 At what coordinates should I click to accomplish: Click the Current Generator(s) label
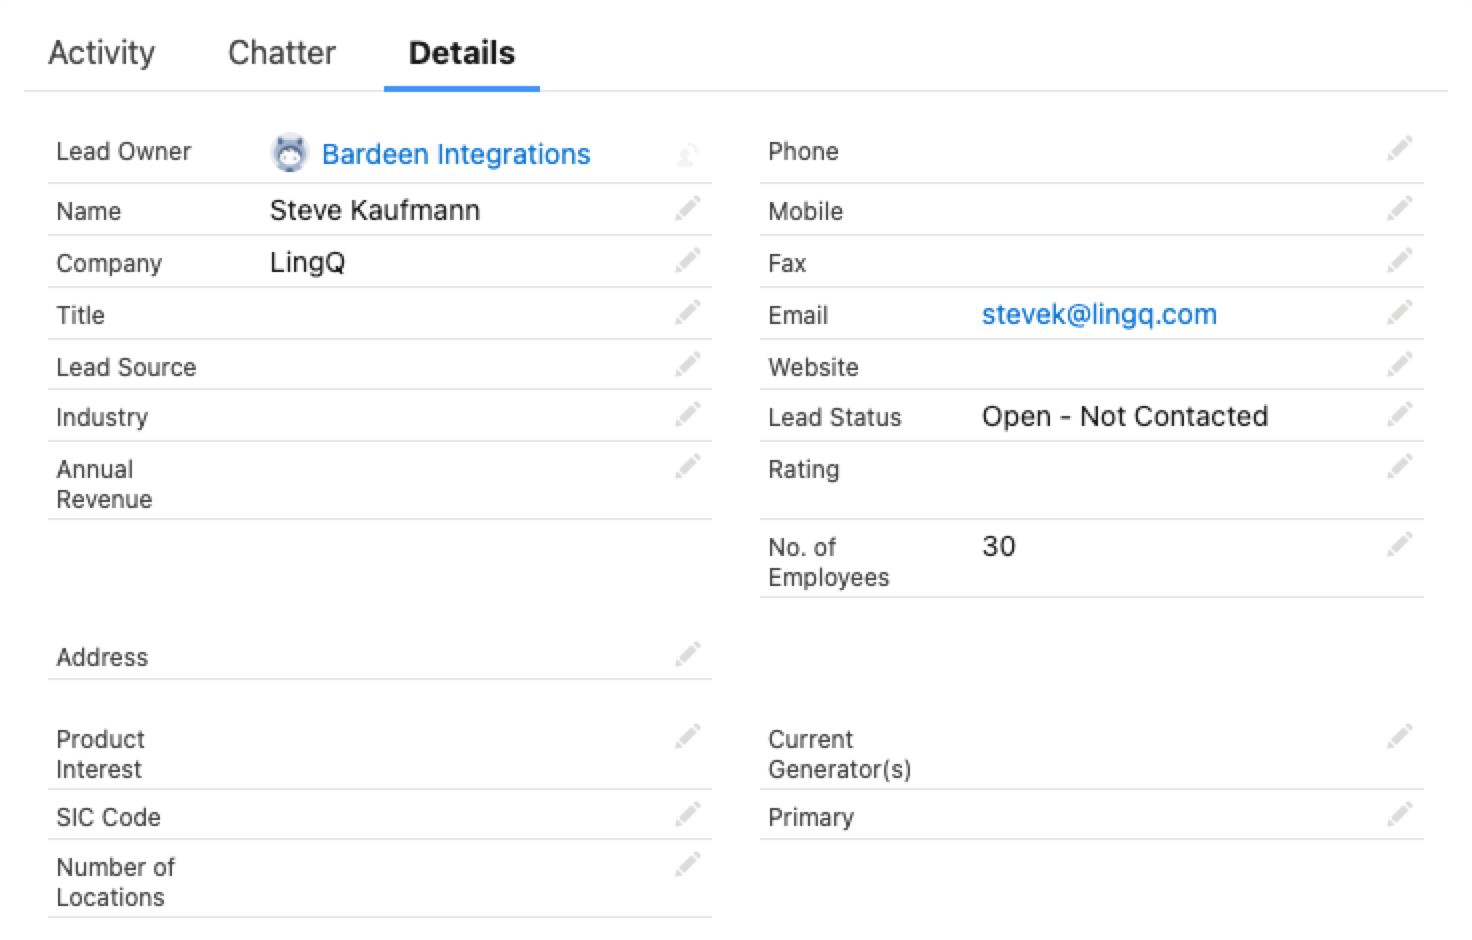point(839,754)
